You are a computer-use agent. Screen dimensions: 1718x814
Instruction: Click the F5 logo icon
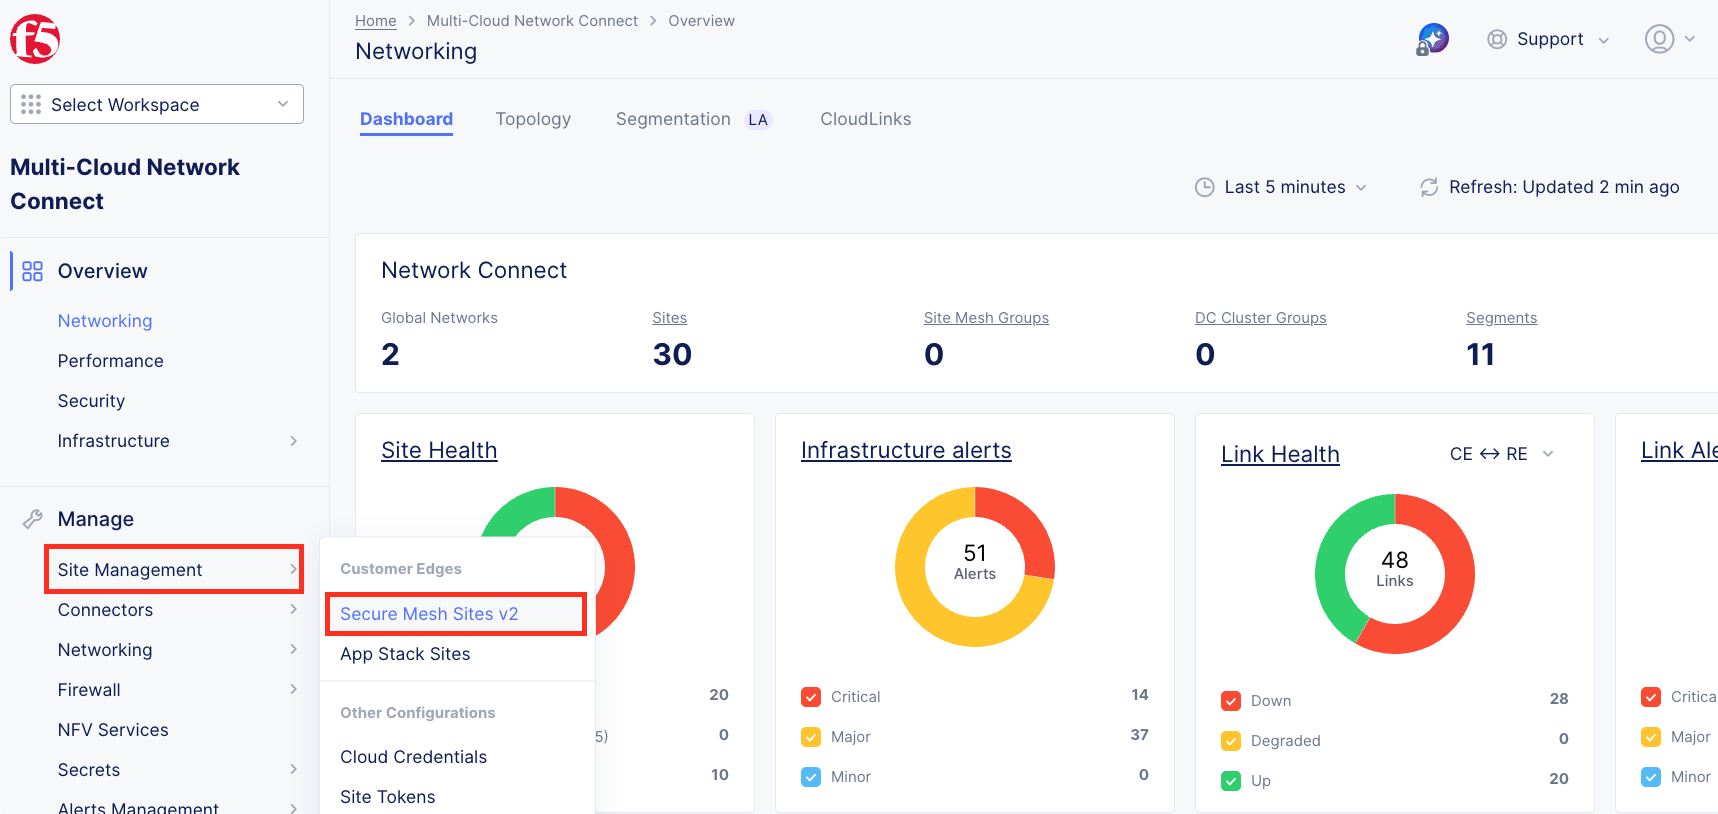(x=35, y=39)
